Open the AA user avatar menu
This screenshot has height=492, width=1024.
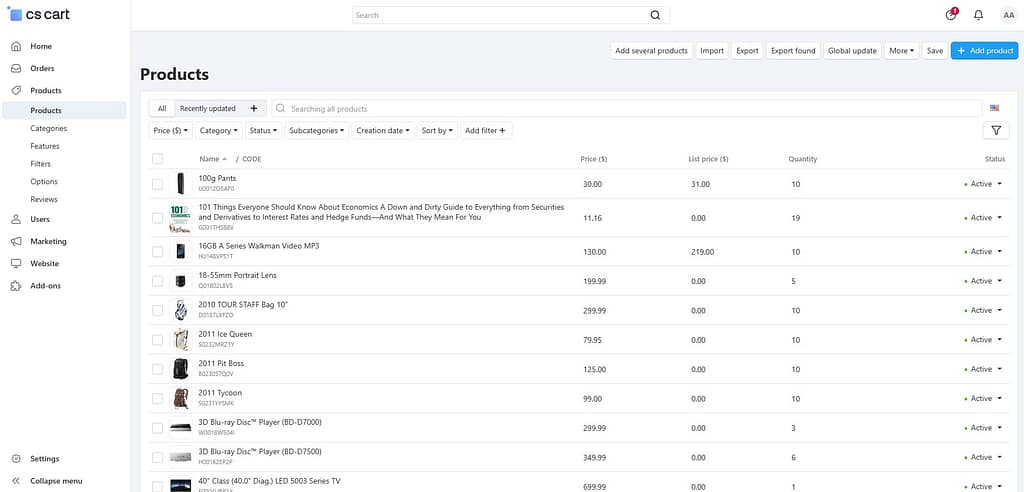coord(1008,15)
